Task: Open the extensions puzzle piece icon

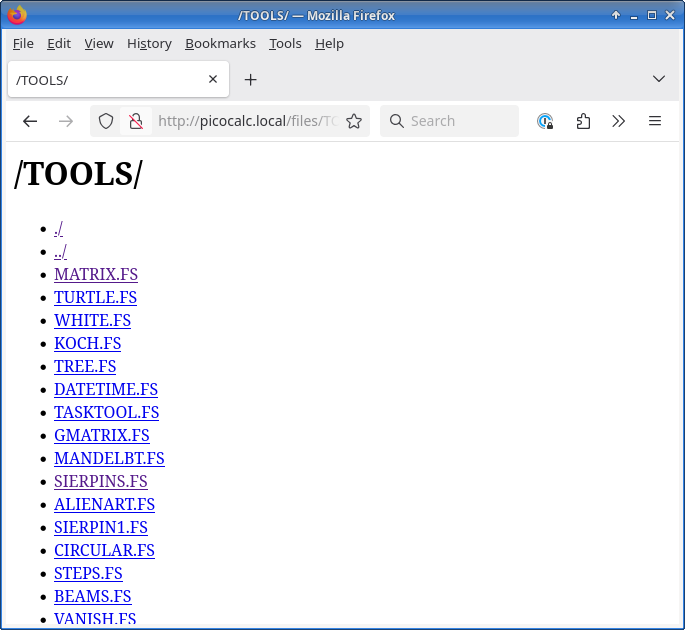Action: point(583,121)
